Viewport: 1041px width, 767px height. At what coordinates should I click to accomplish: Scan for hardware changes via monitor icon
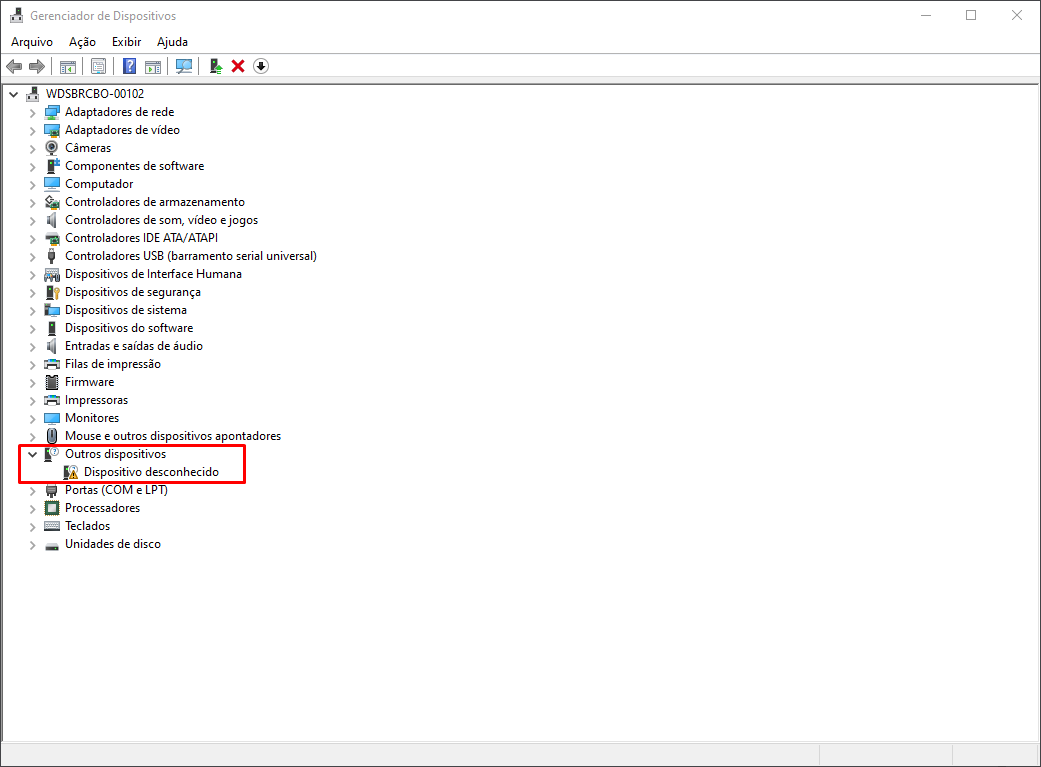(x=184, y=66)
